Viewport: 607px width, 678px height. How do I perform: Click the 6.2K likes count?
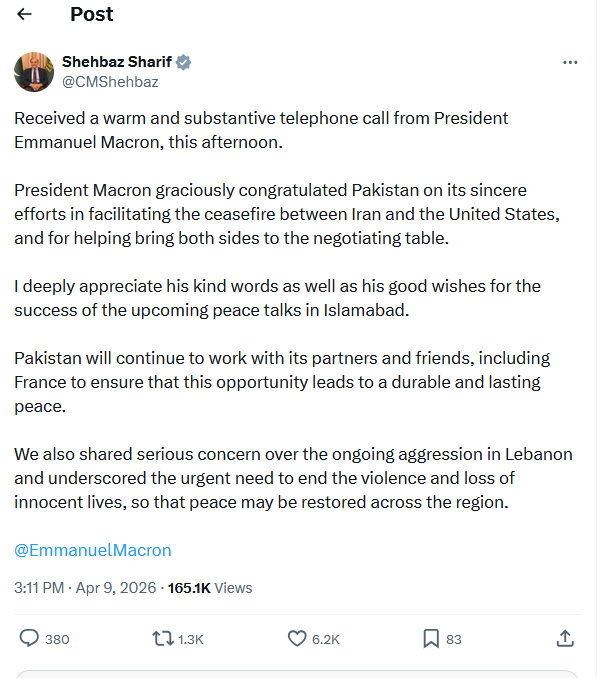pos(326,639)
